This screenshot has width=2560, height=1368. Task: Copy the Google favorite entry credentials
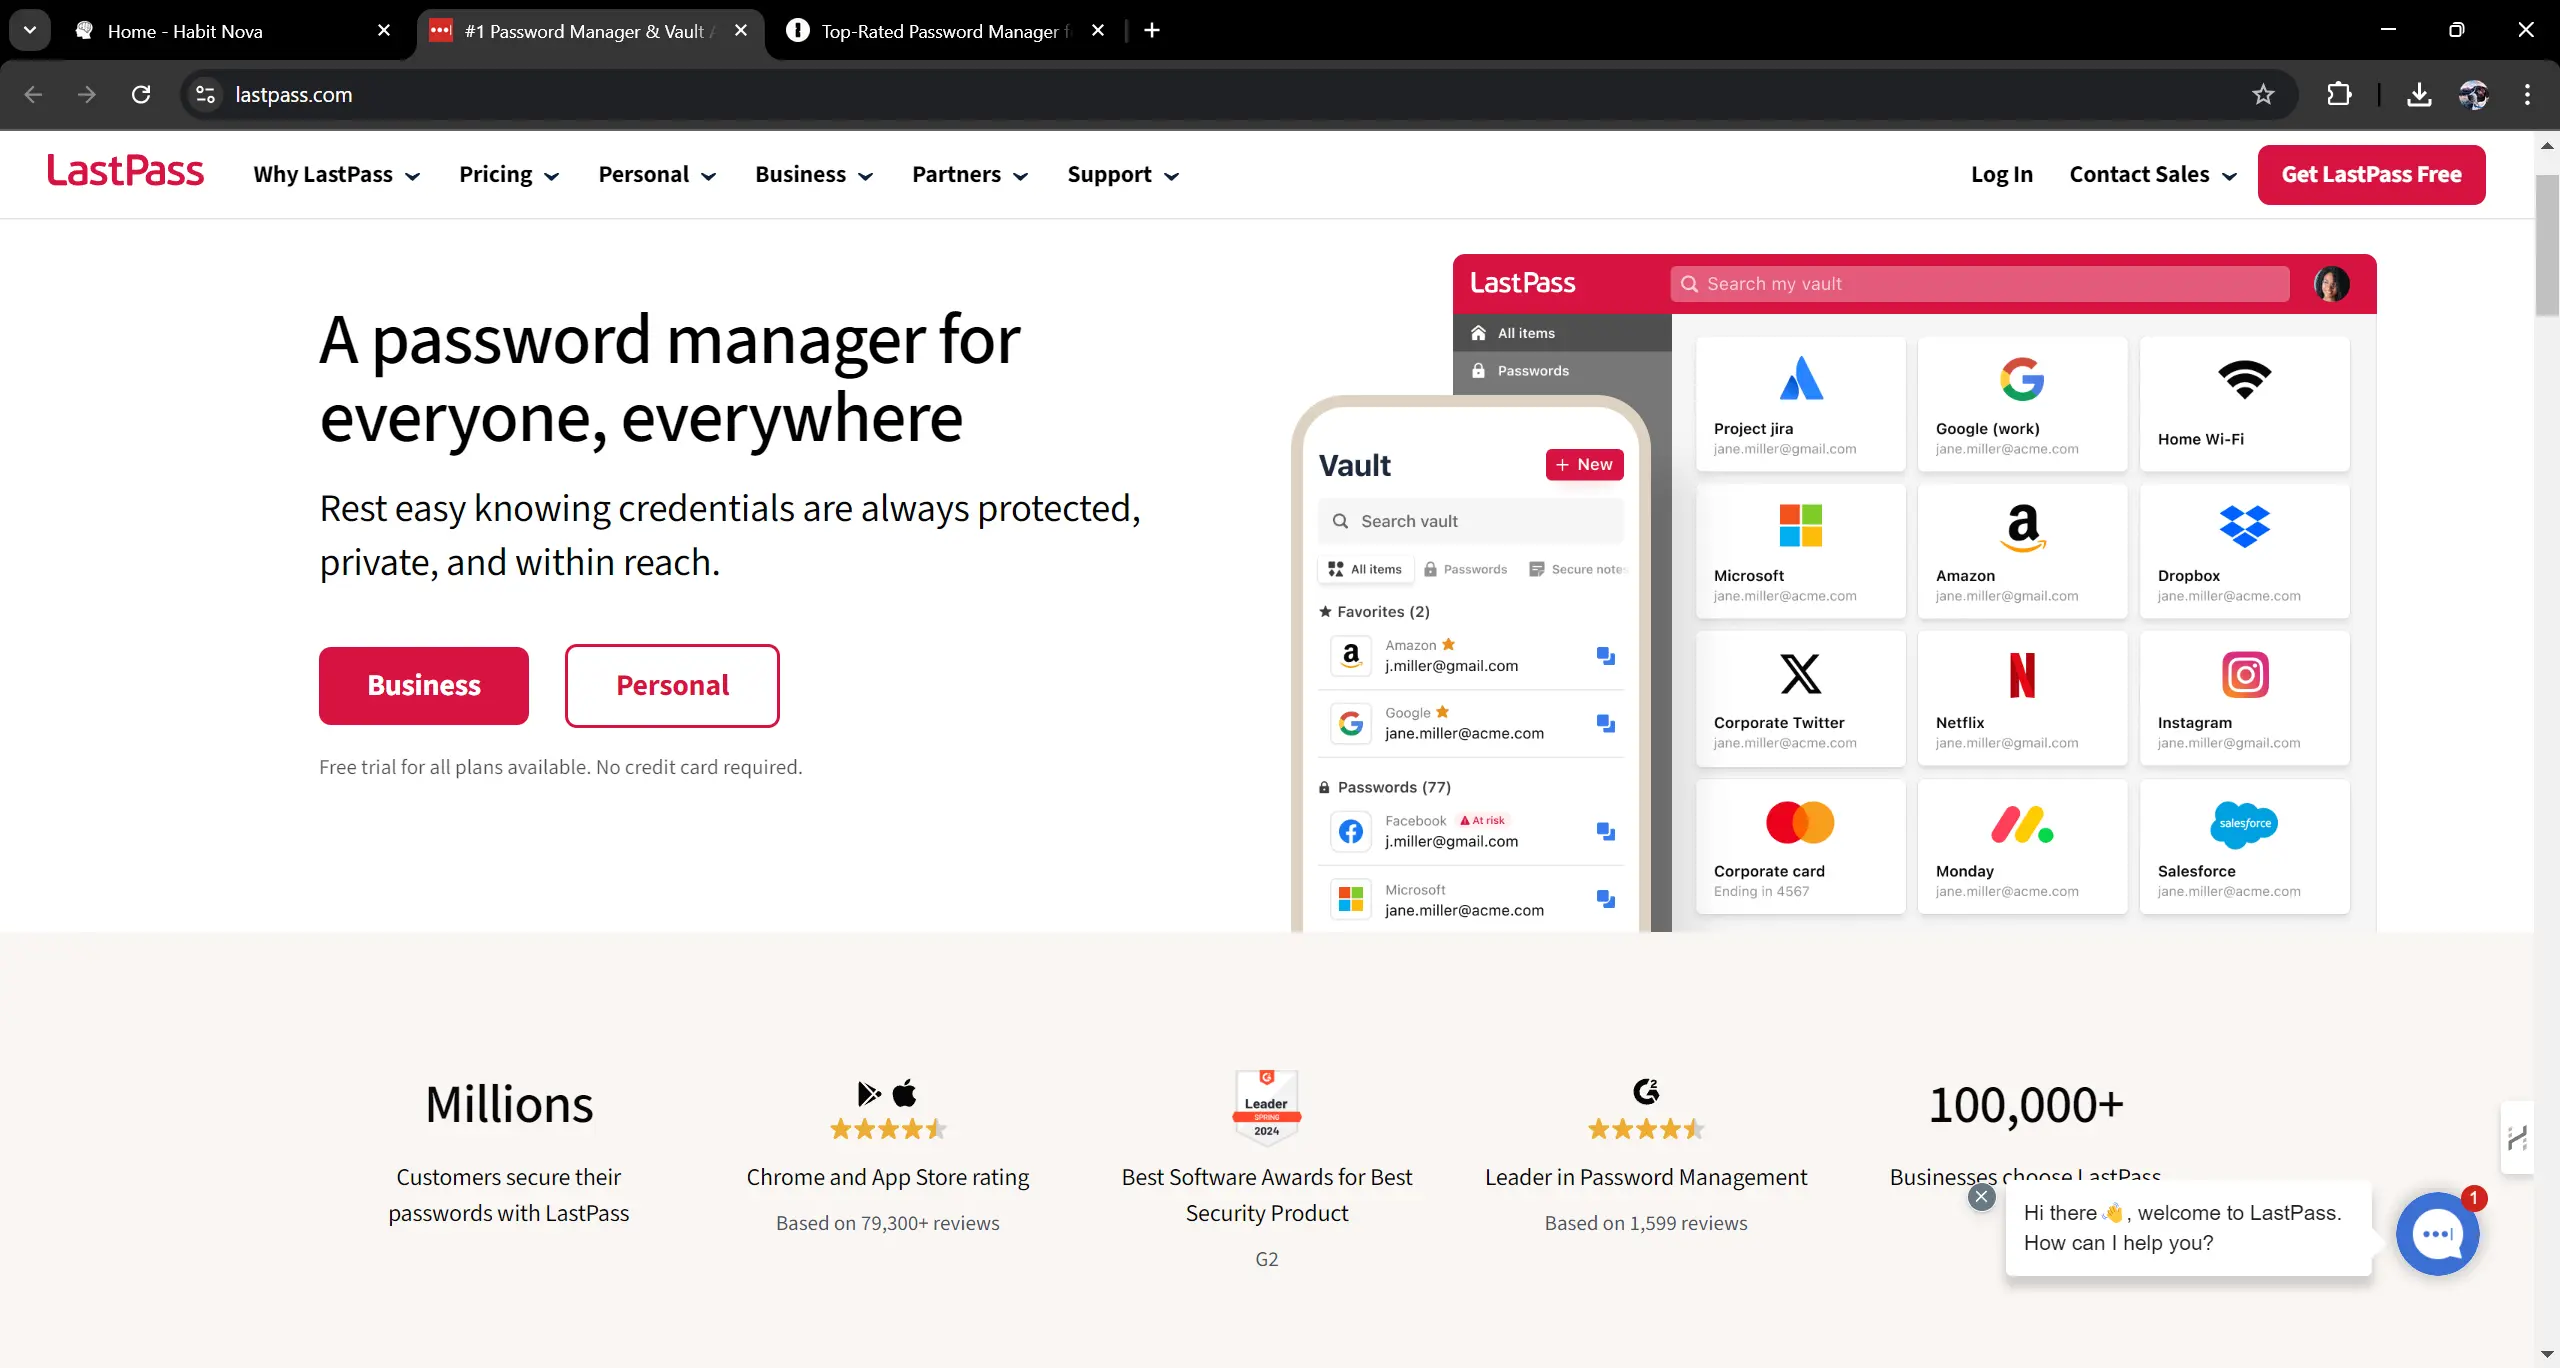click(x=1606, y=723)
